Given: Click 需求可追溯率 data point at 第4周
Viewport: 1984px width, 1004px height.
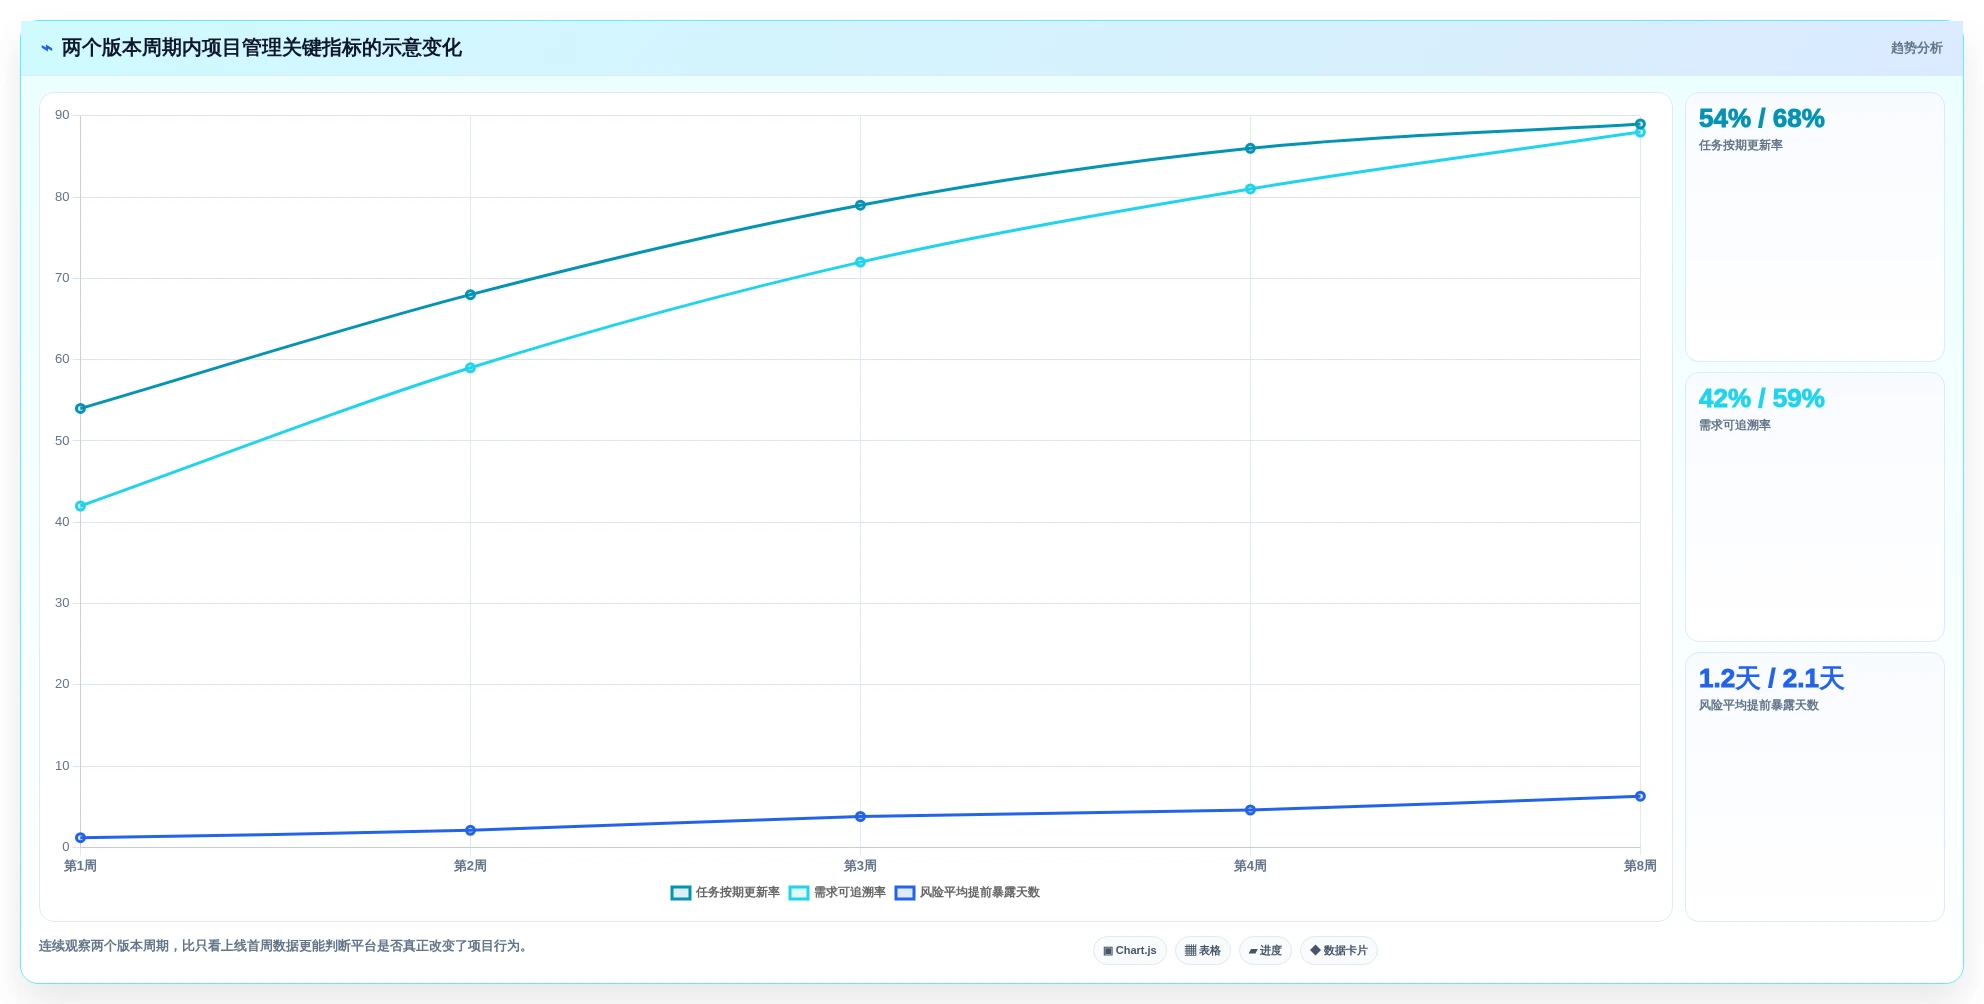Looking at the screenshot, I should tap(1250, 189).
